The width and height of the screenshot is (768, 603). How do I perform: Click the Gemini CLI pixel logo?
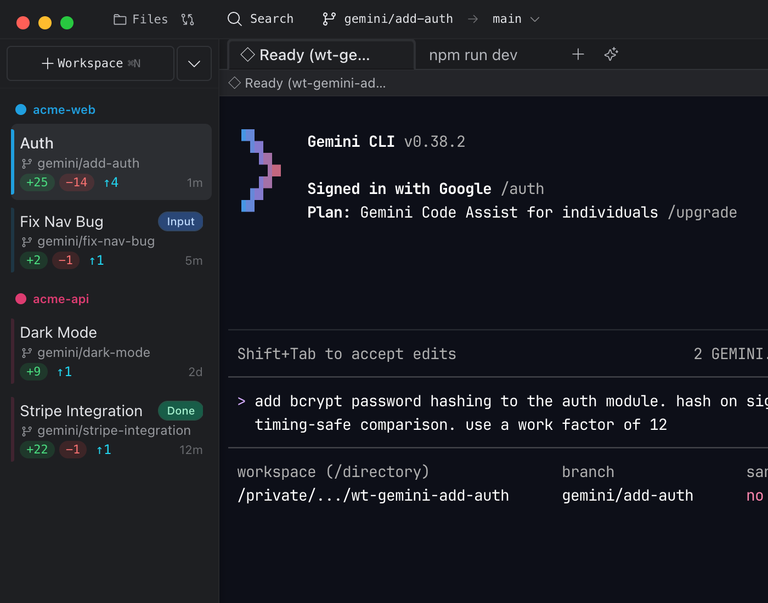coord(261,170)
